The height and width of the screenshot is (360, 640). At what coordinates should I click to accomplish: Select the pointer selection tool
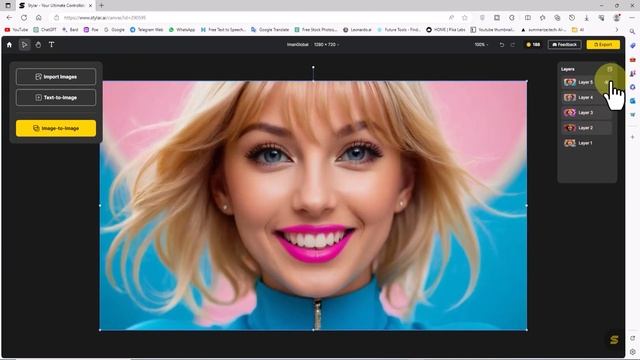pyautogui.click(x=24, y=44)
